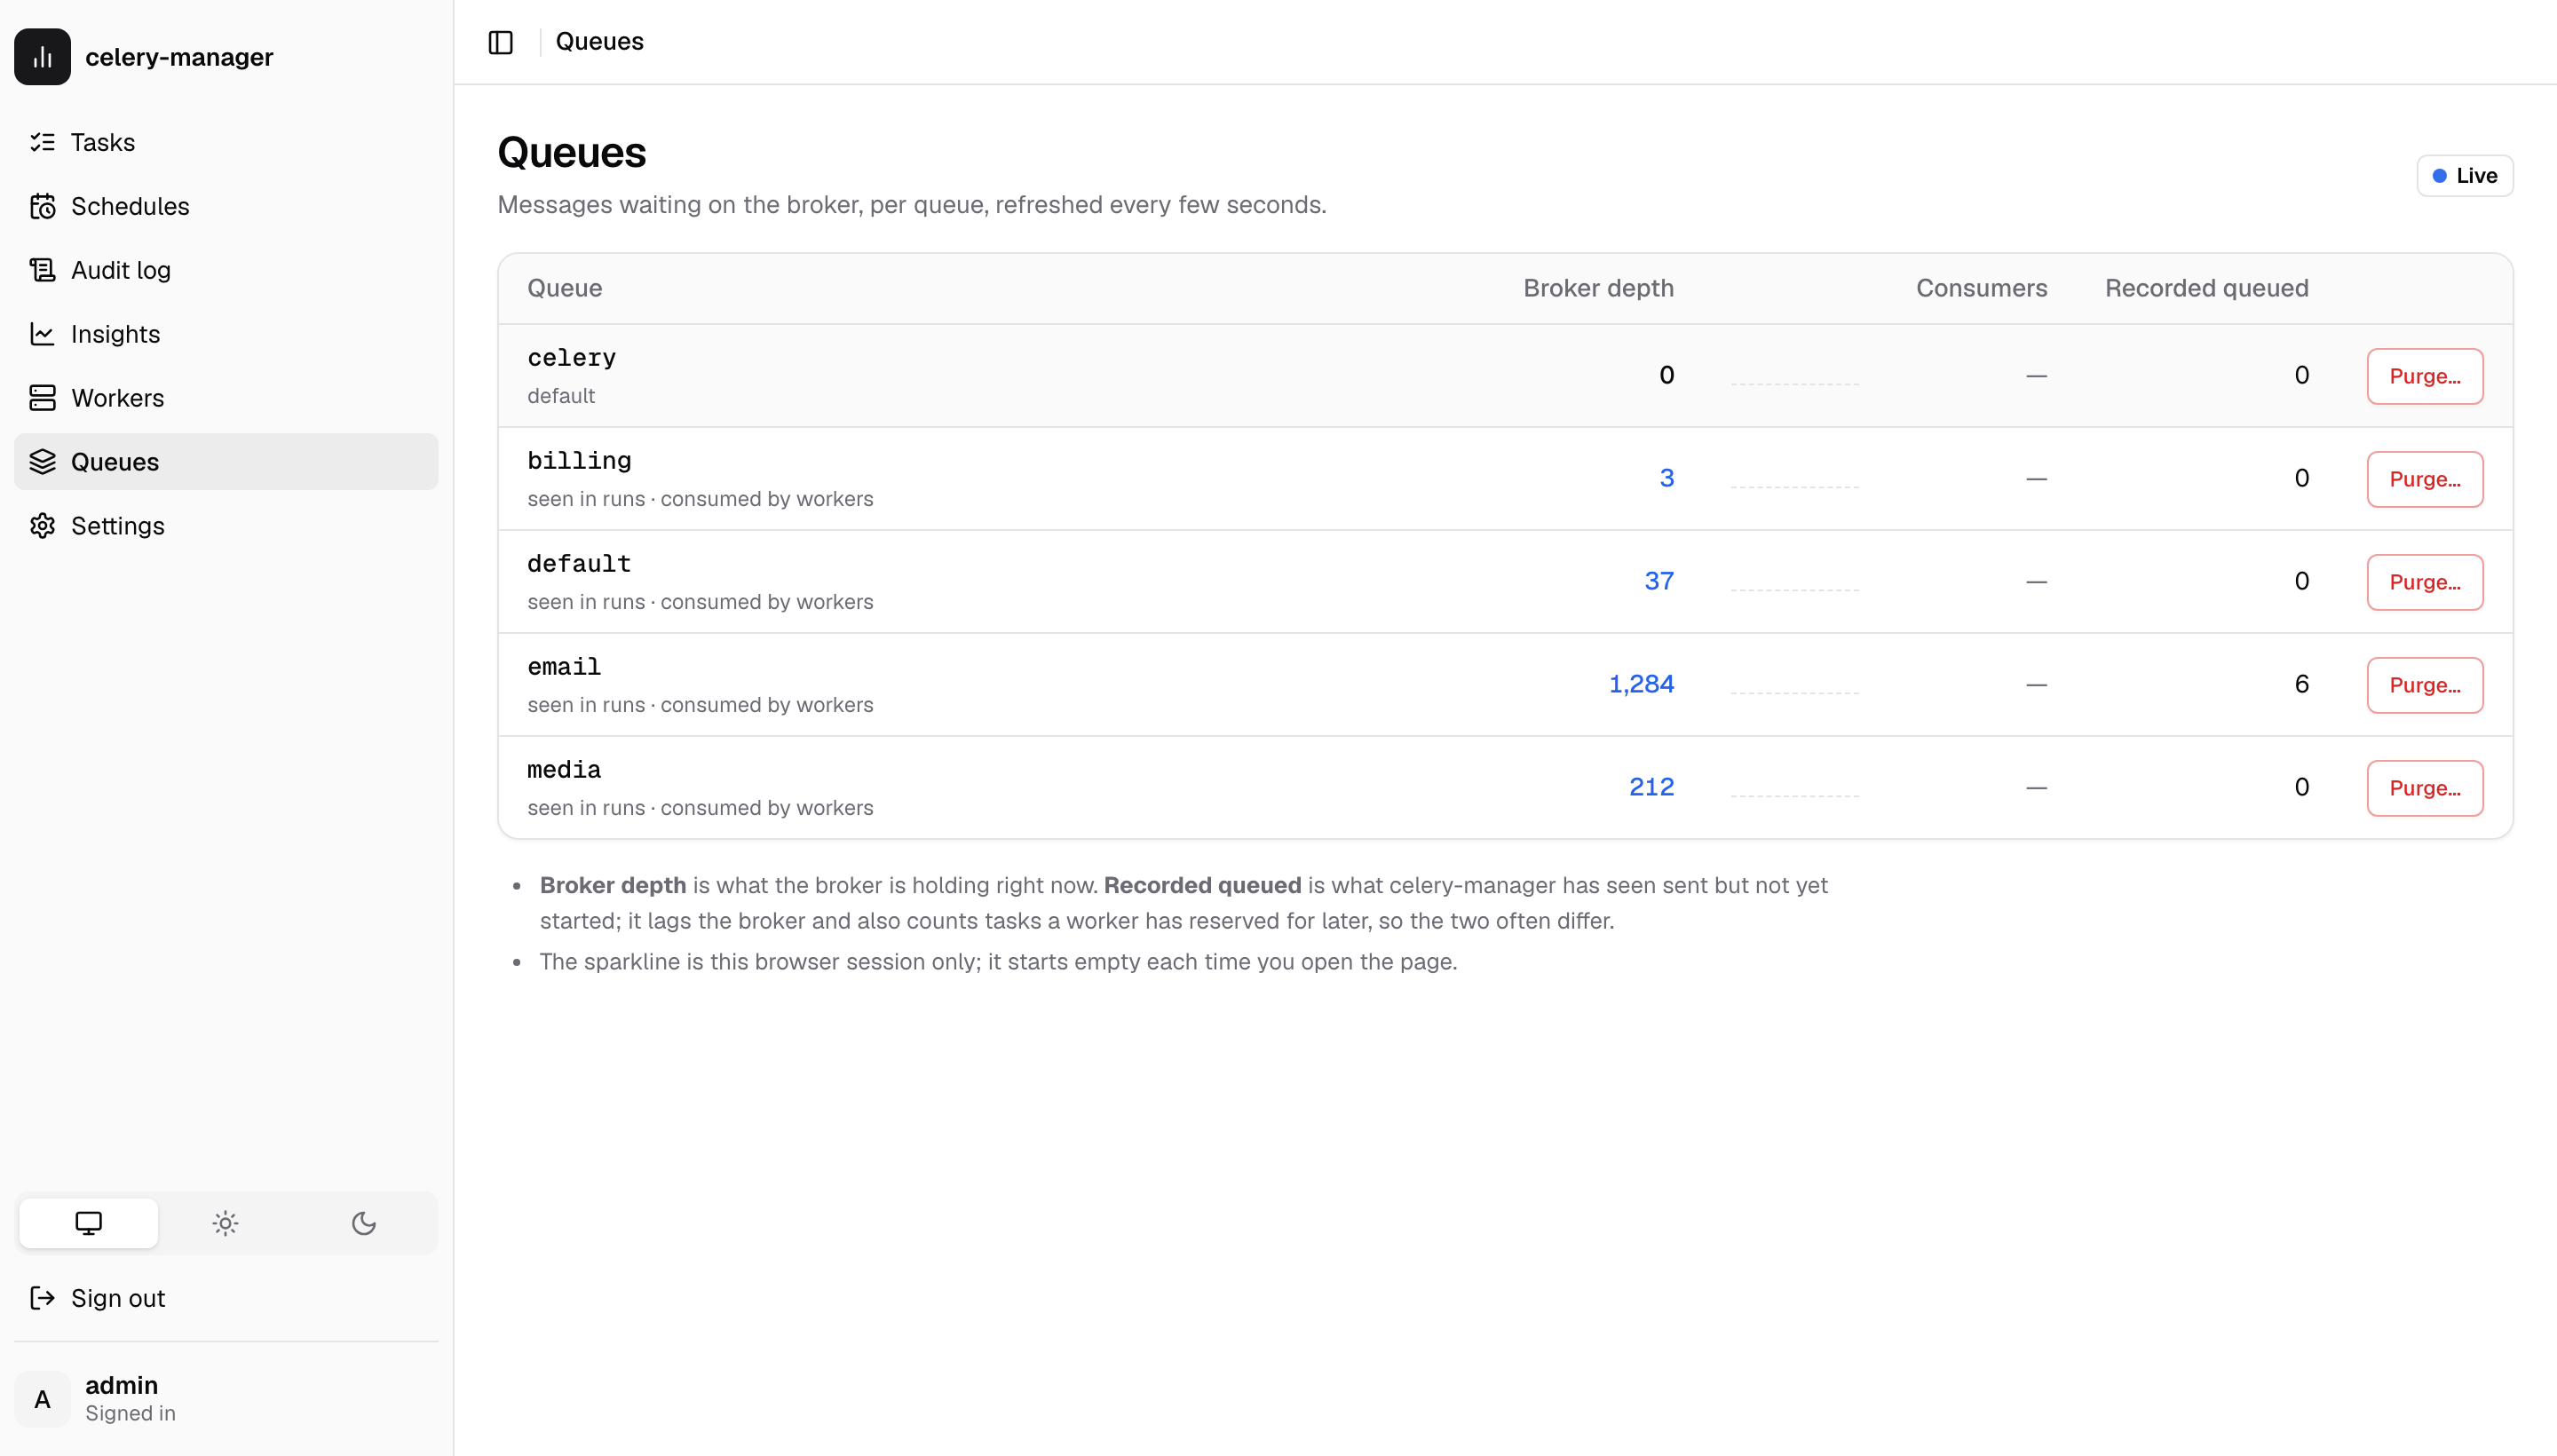Viewport: 2557px width, 1456px height.
Task: Click the Recorded queued column header
Action: [x=2206, y=288]
